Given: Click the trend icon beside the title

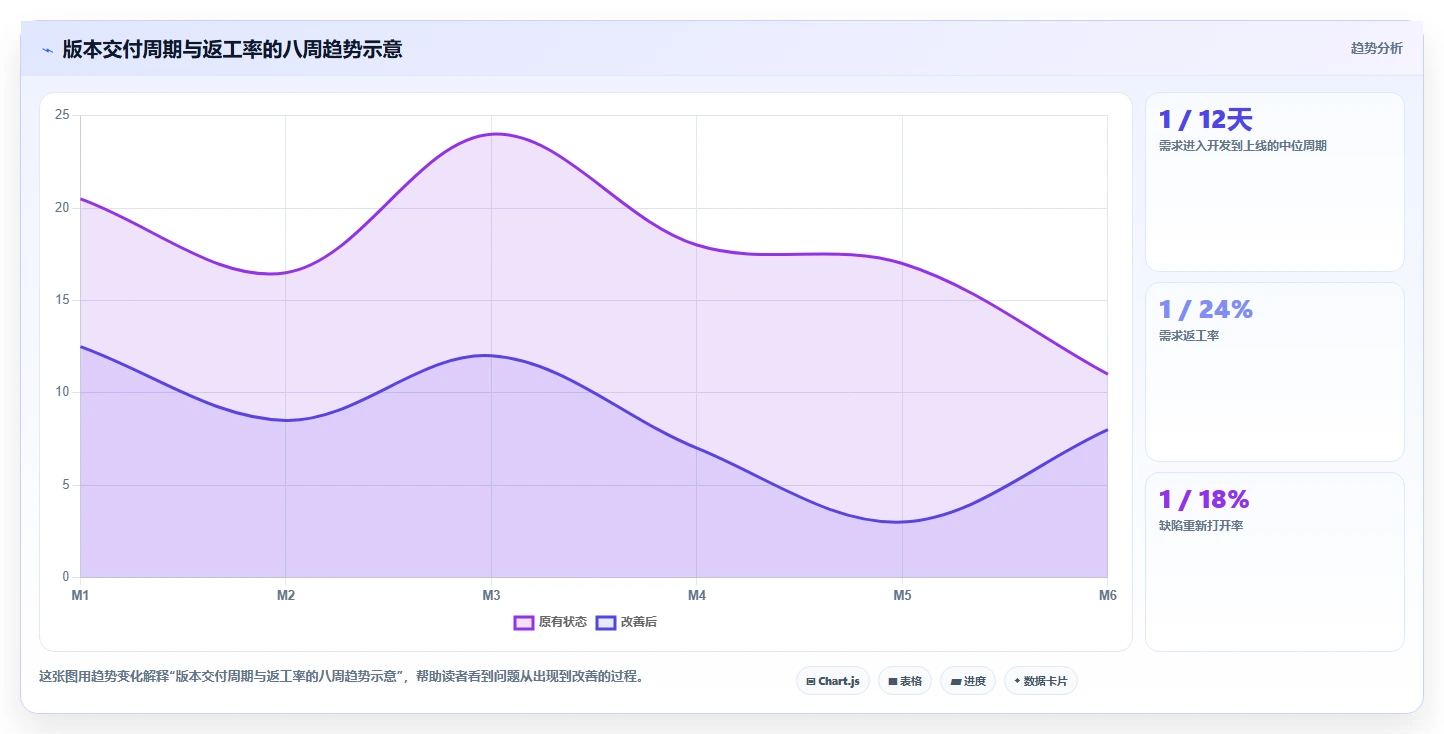Looking at the screenshot, I should tap(47, 49).
